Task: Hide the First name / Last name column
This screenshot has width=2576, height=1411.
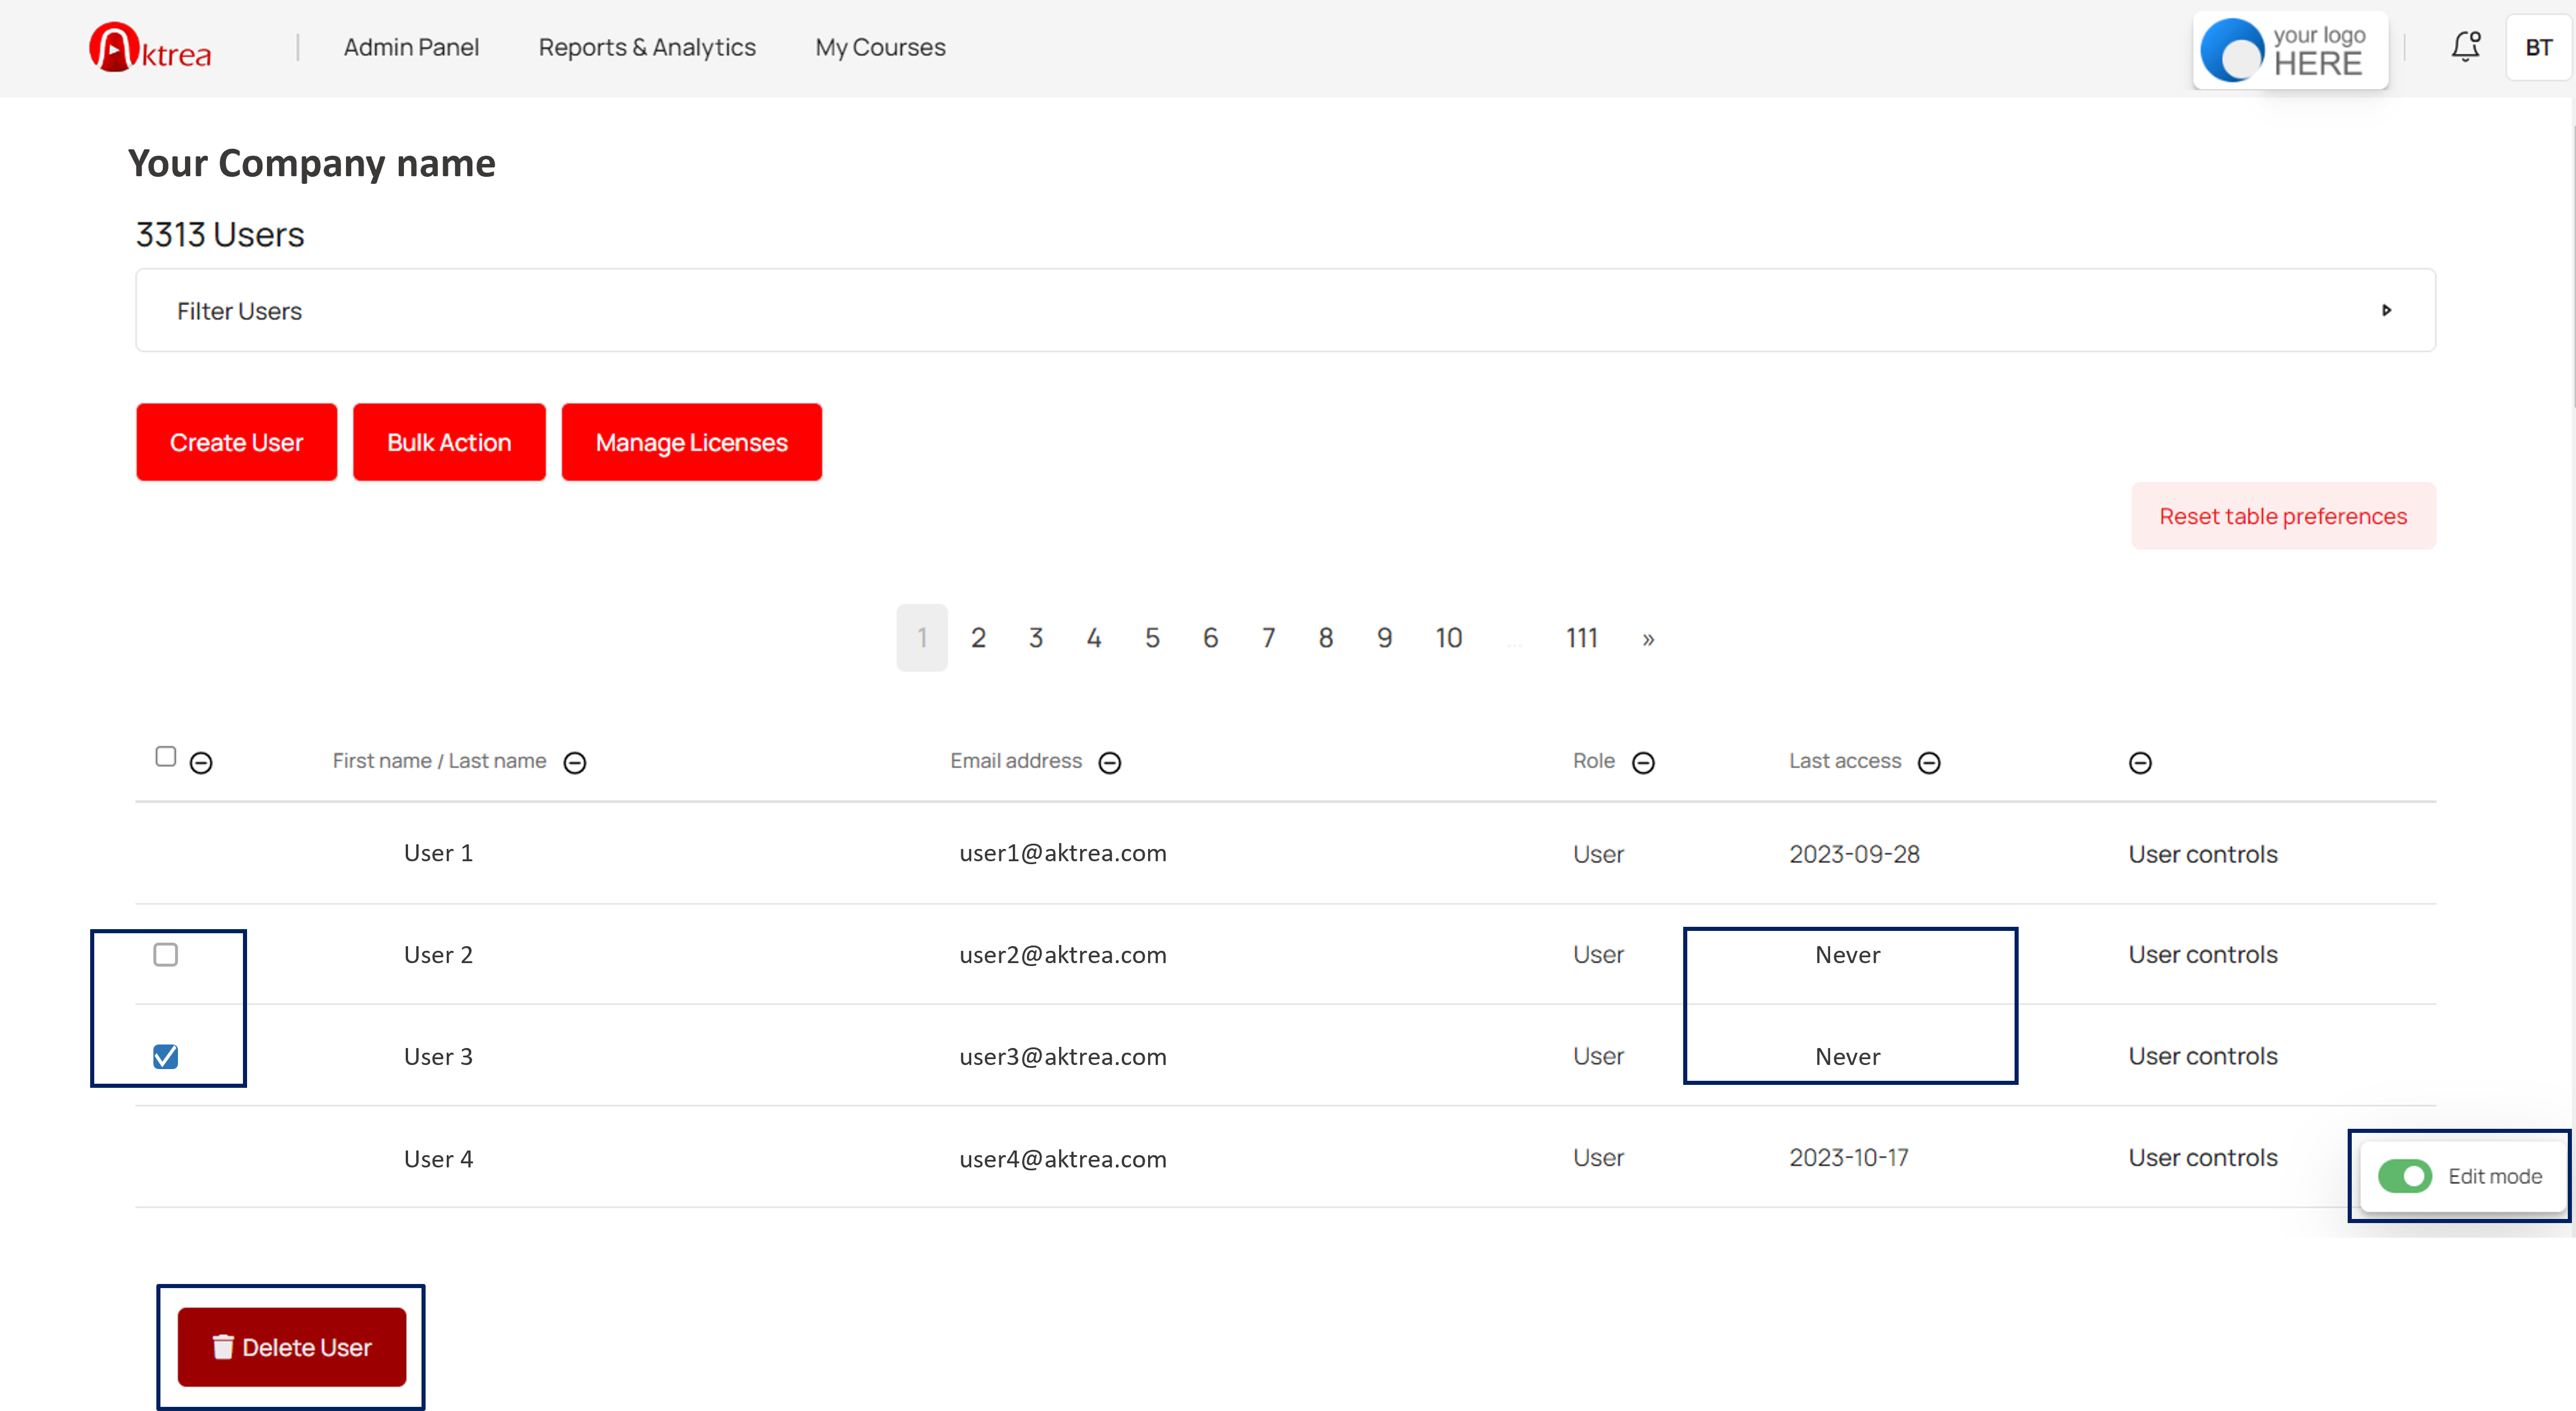Action: (x=575, y=763)
